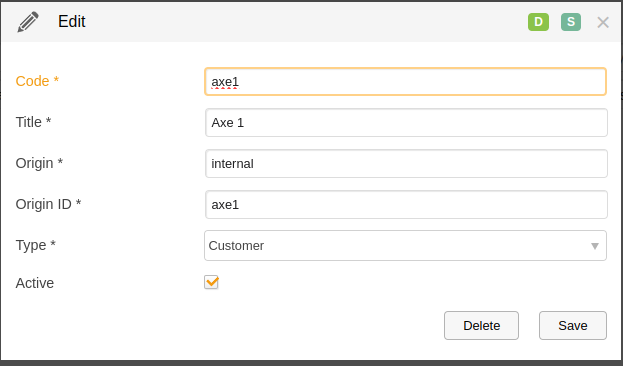Click the orange Code label

(x=37, y=81)
